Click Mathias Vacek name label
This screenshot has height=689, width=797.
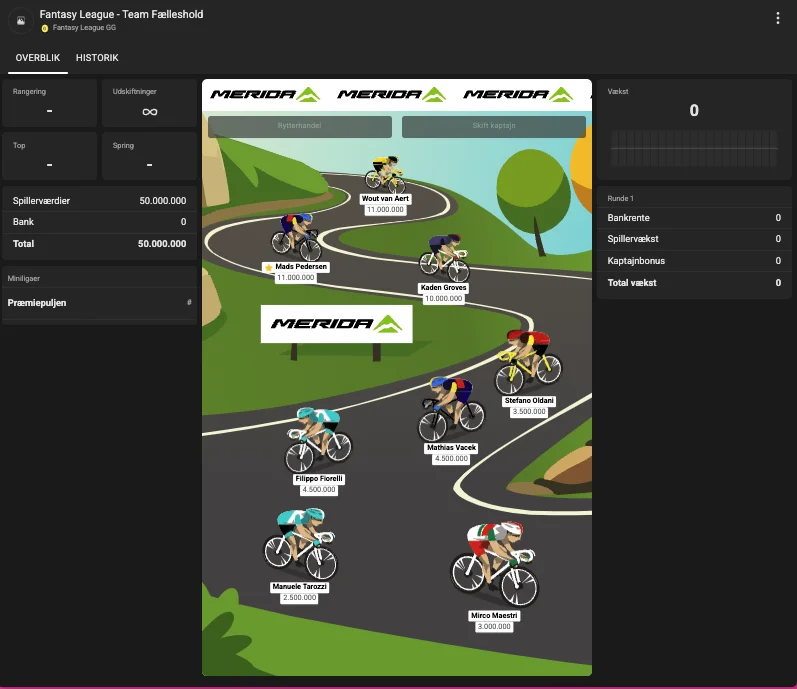(x=451, y=448)
